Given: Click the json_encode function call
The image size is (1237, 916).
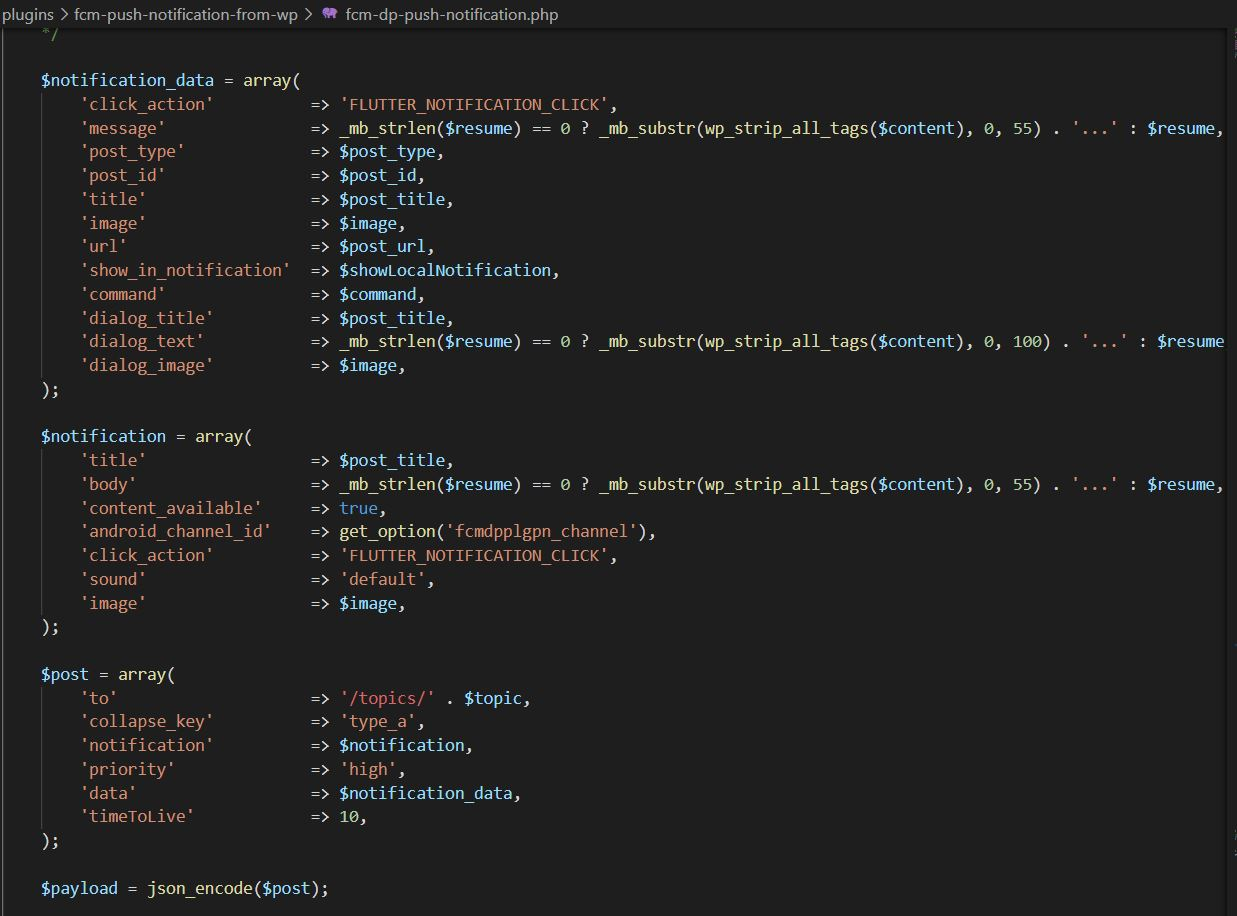Looking at the screenshot, I should click(200, 888).
